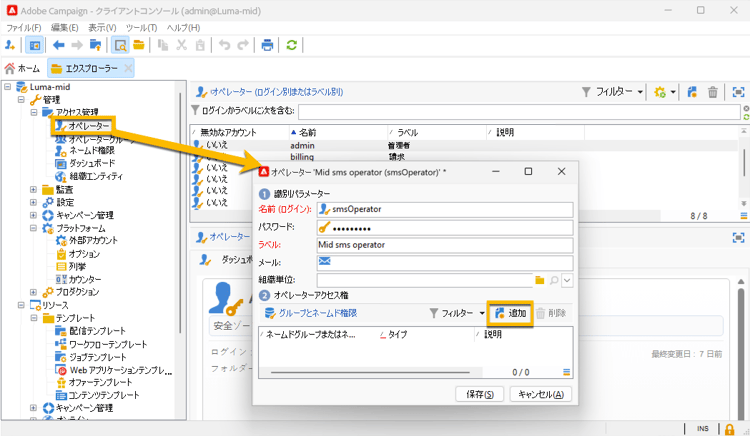
Task: Click the parent folder up-arrow toolbar icon
Action: pos(96,45)
